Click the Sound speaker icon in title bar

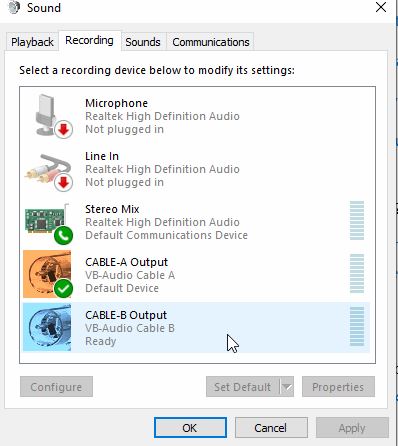pos(14,7)
